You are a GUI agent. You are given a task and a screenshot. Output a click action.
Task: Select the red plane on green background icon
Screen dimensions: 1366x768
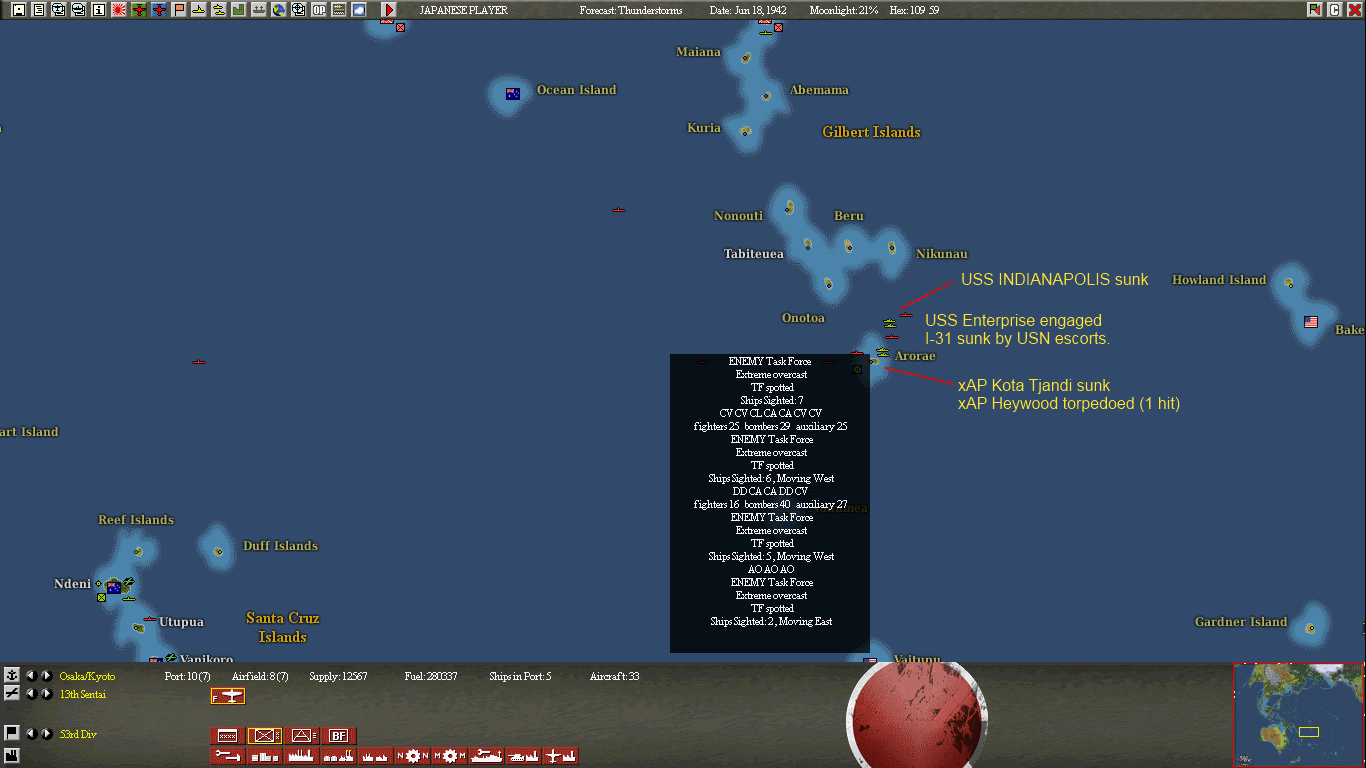[139, 10]
